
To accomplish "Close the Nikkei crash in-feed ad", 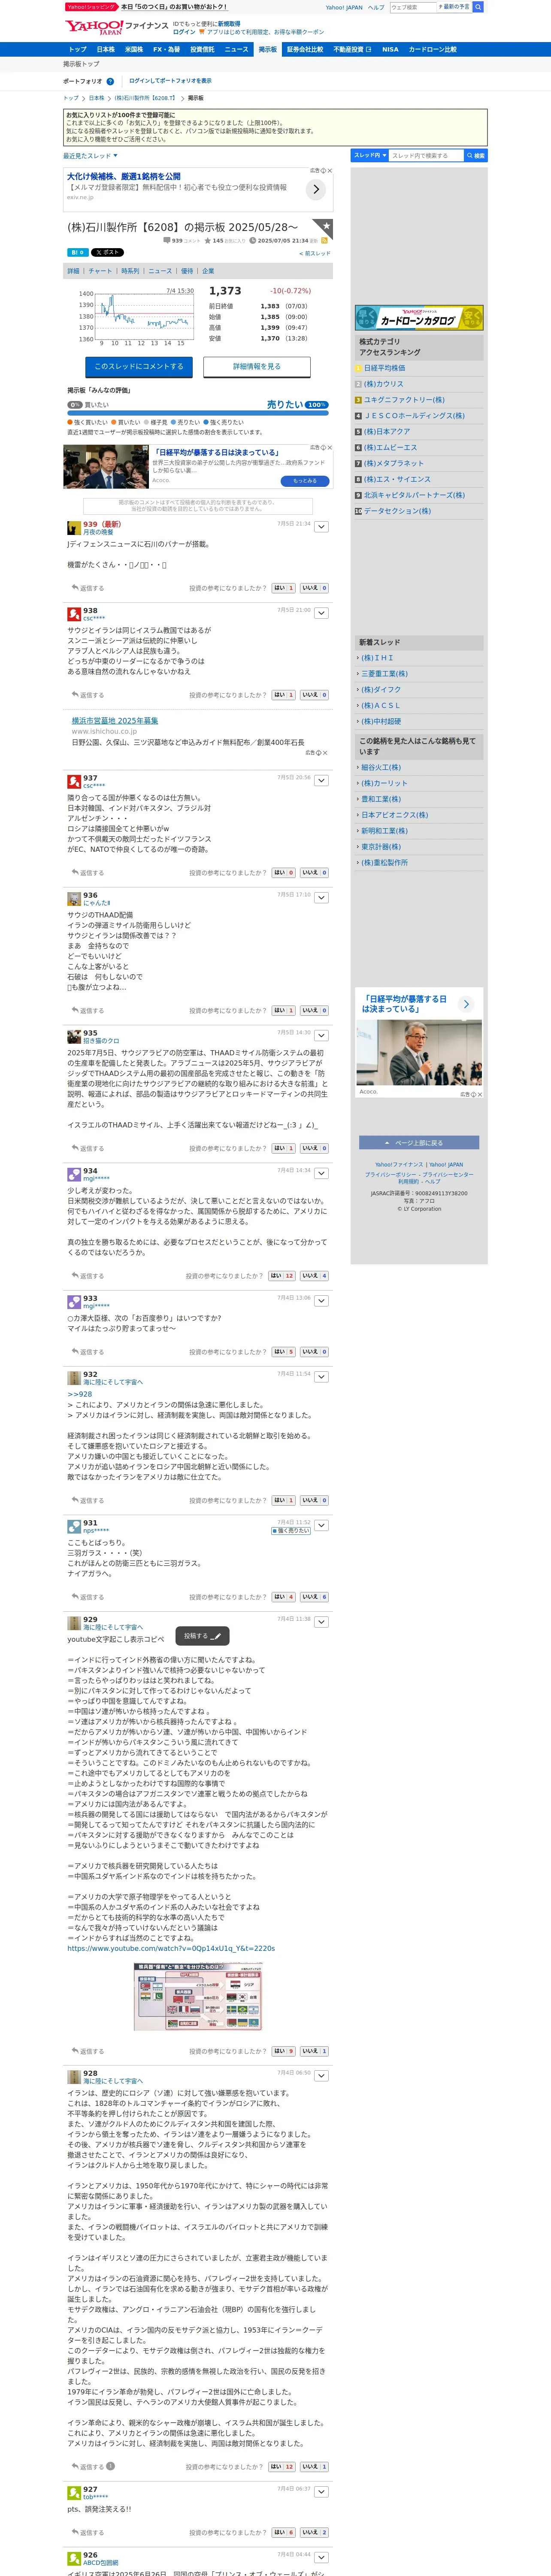I will [330, 448].
